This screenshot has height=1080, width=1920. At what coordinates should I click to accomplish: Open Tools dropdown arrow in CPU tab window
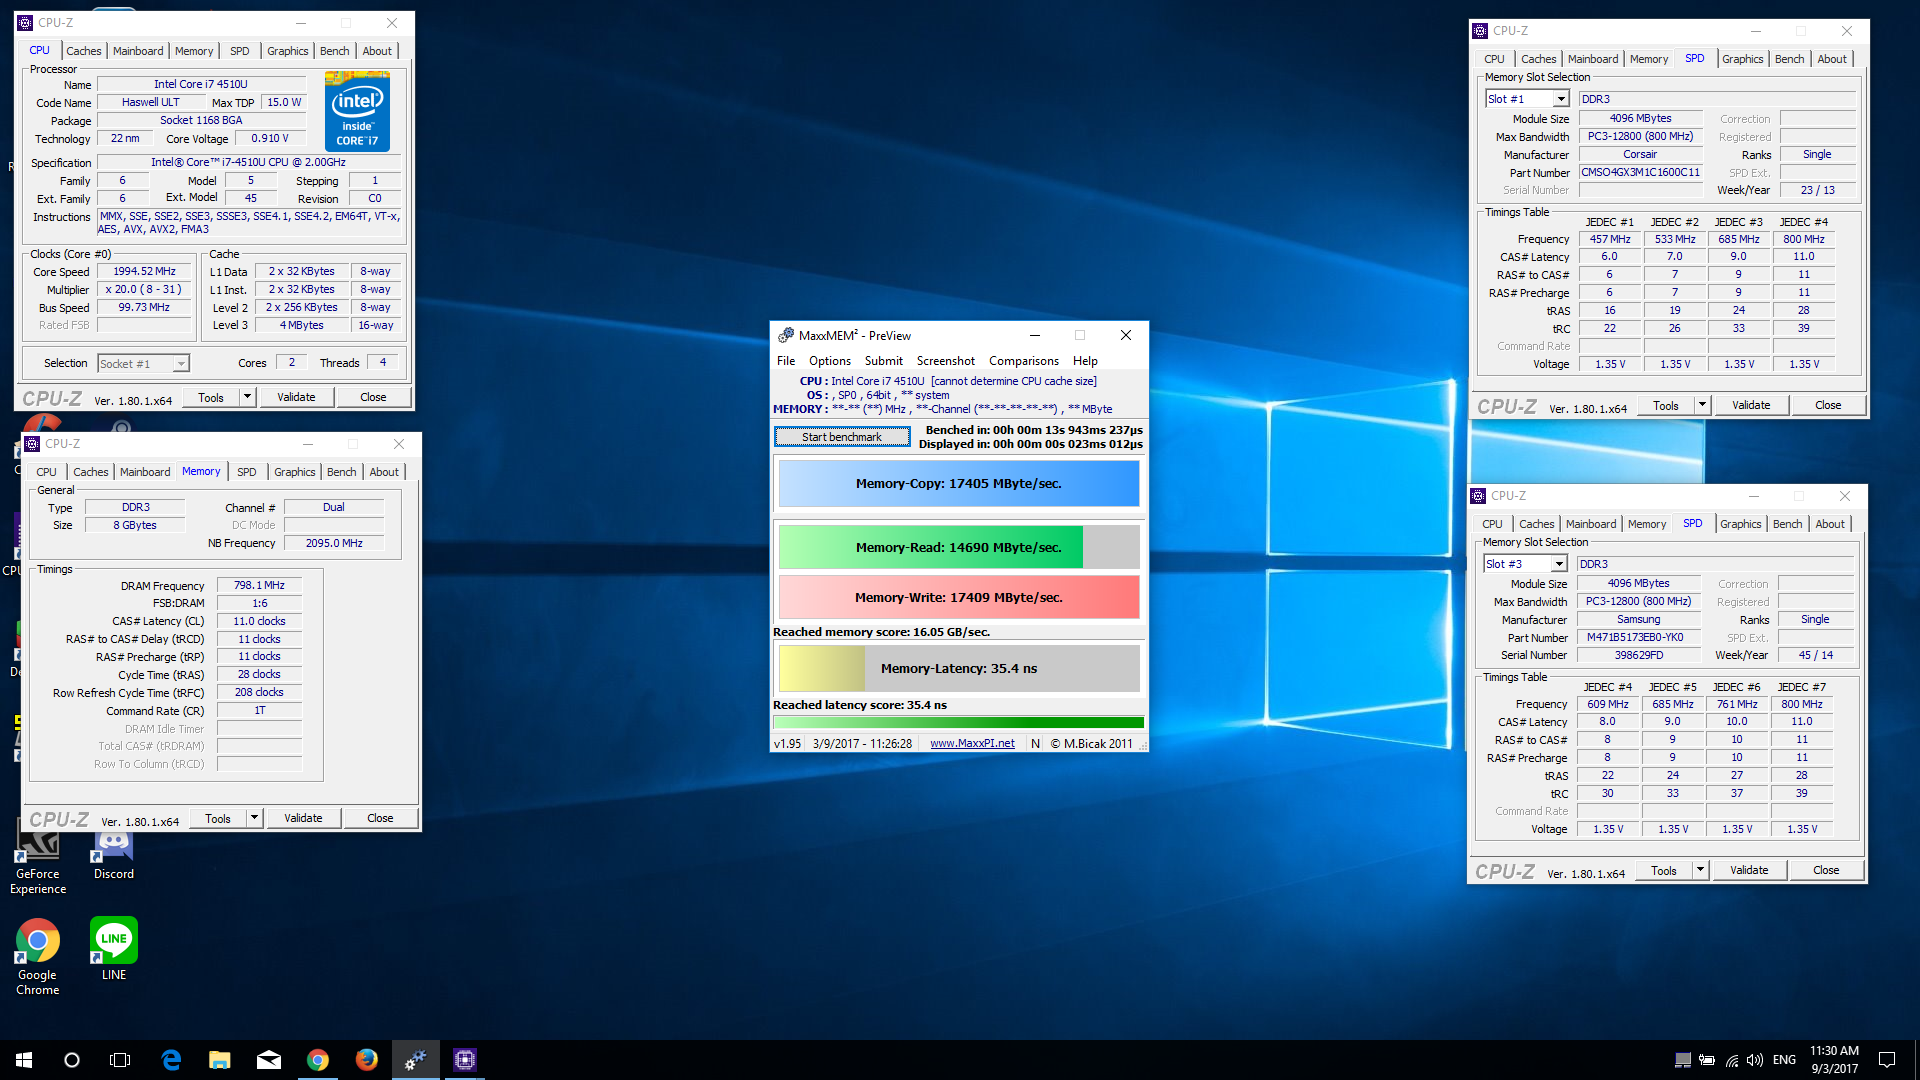coord(247,397)
